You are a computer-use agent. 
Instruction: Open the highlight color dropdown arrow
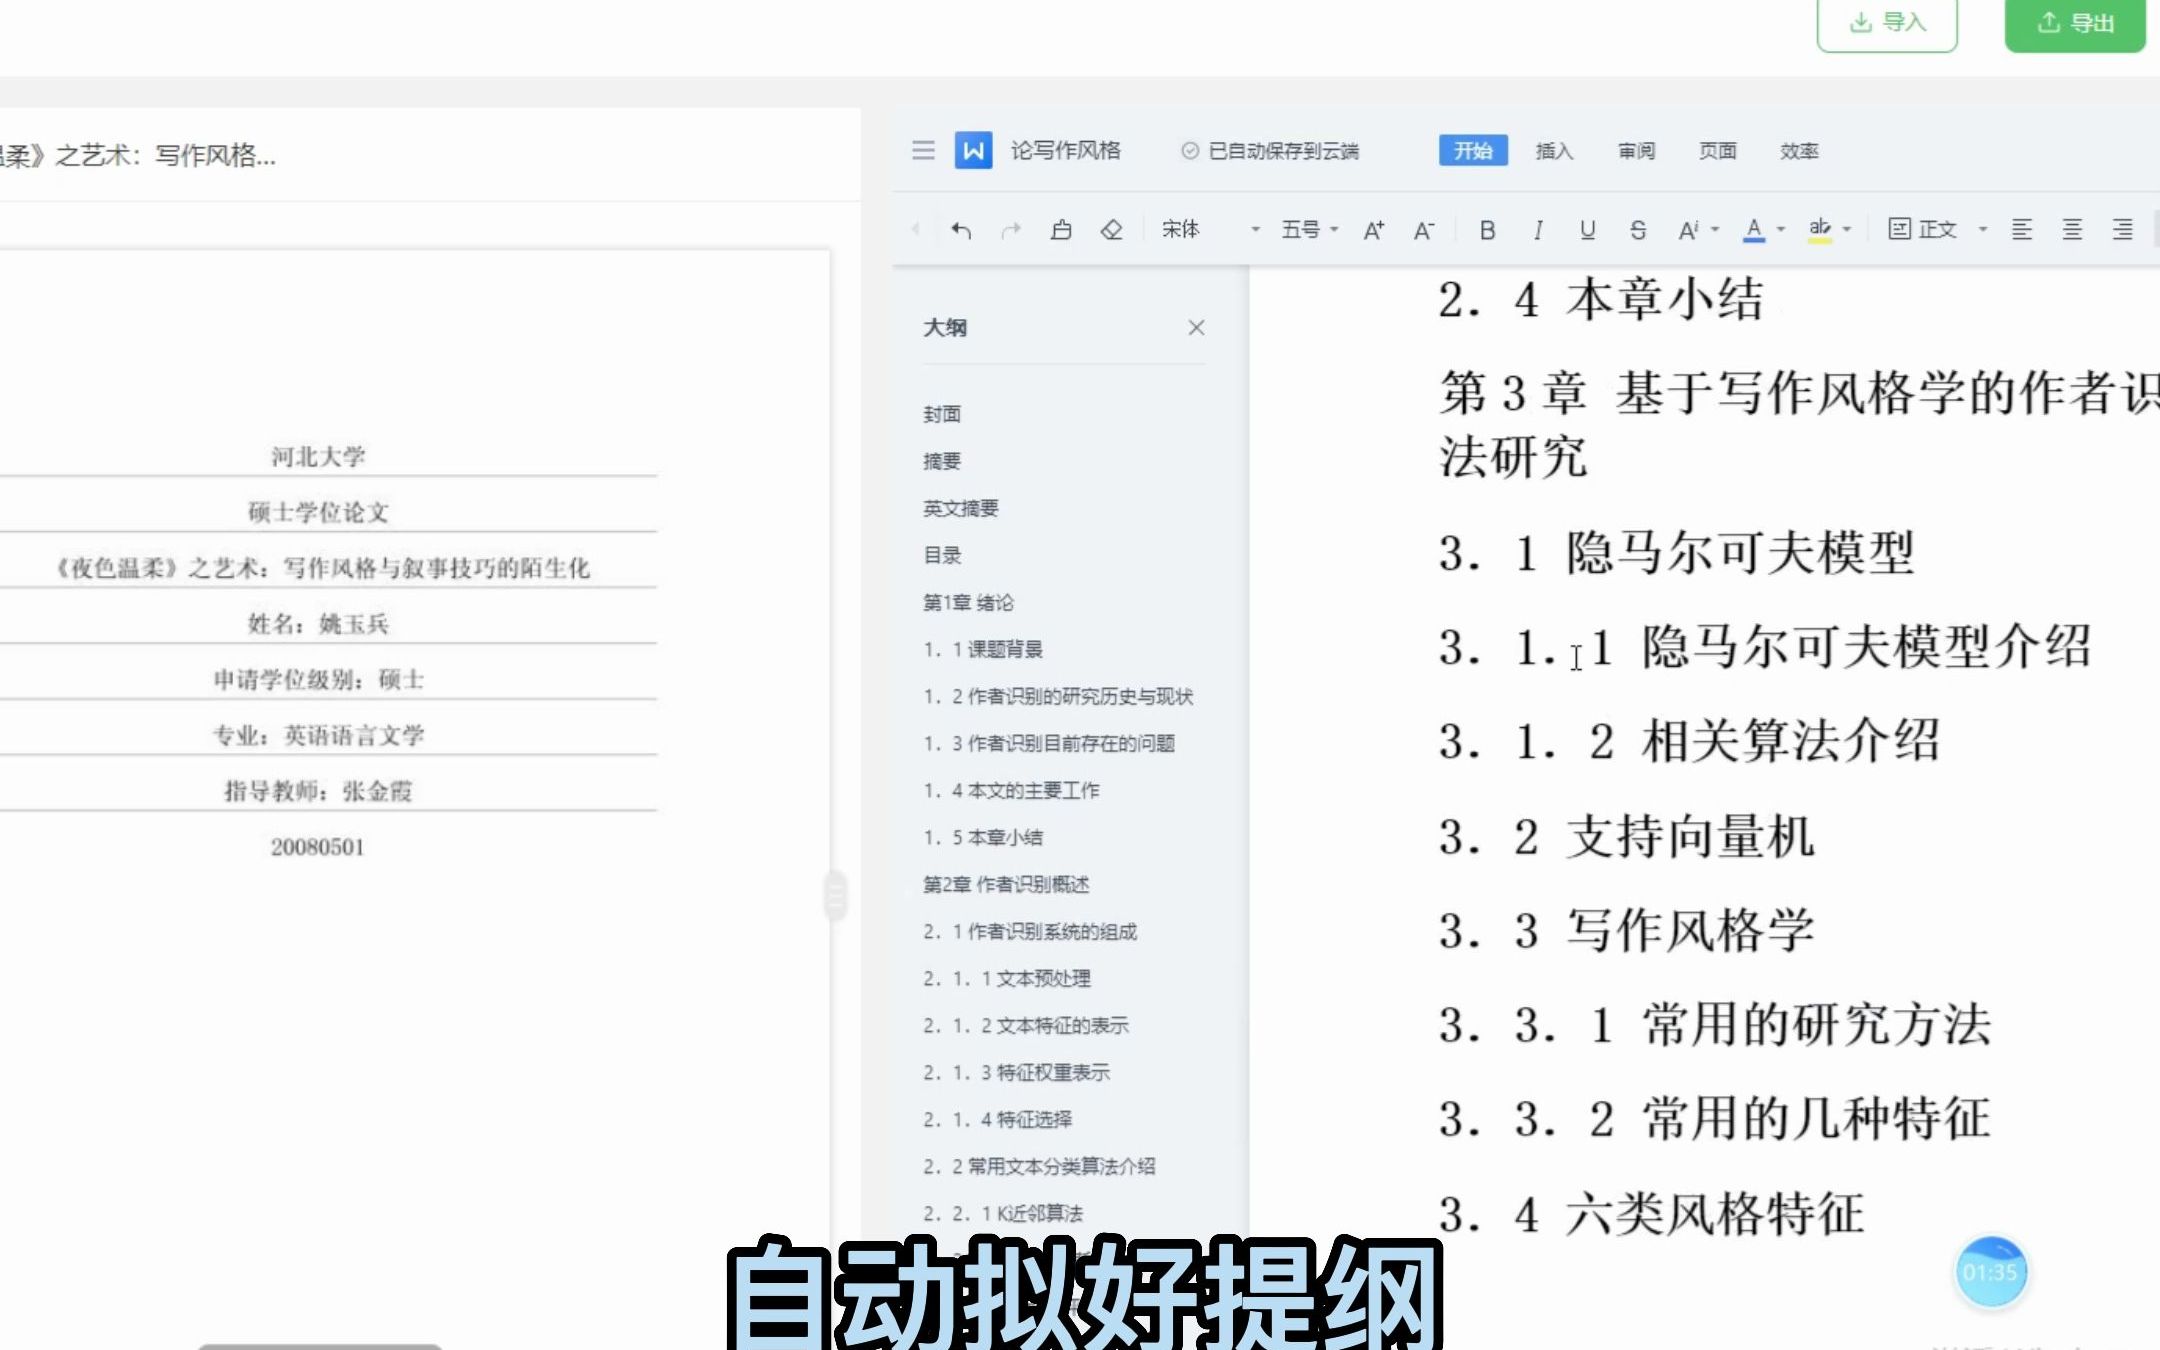point(1847,230)
